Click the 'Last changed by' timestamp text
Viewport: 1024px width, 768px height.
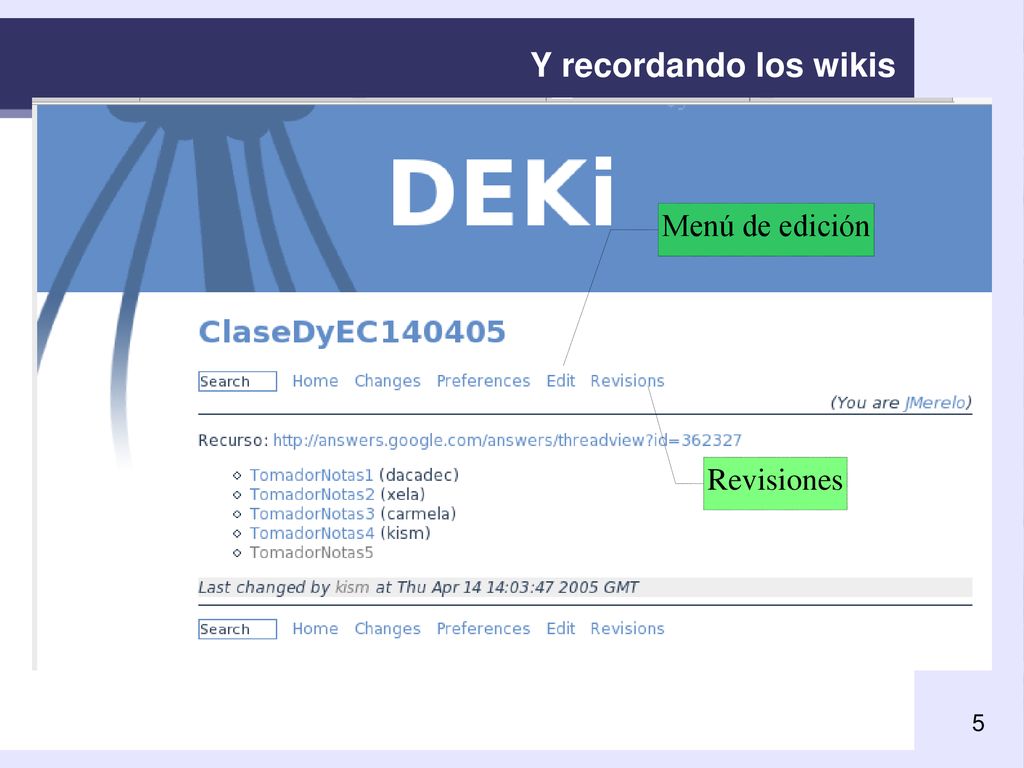(419, 587)
